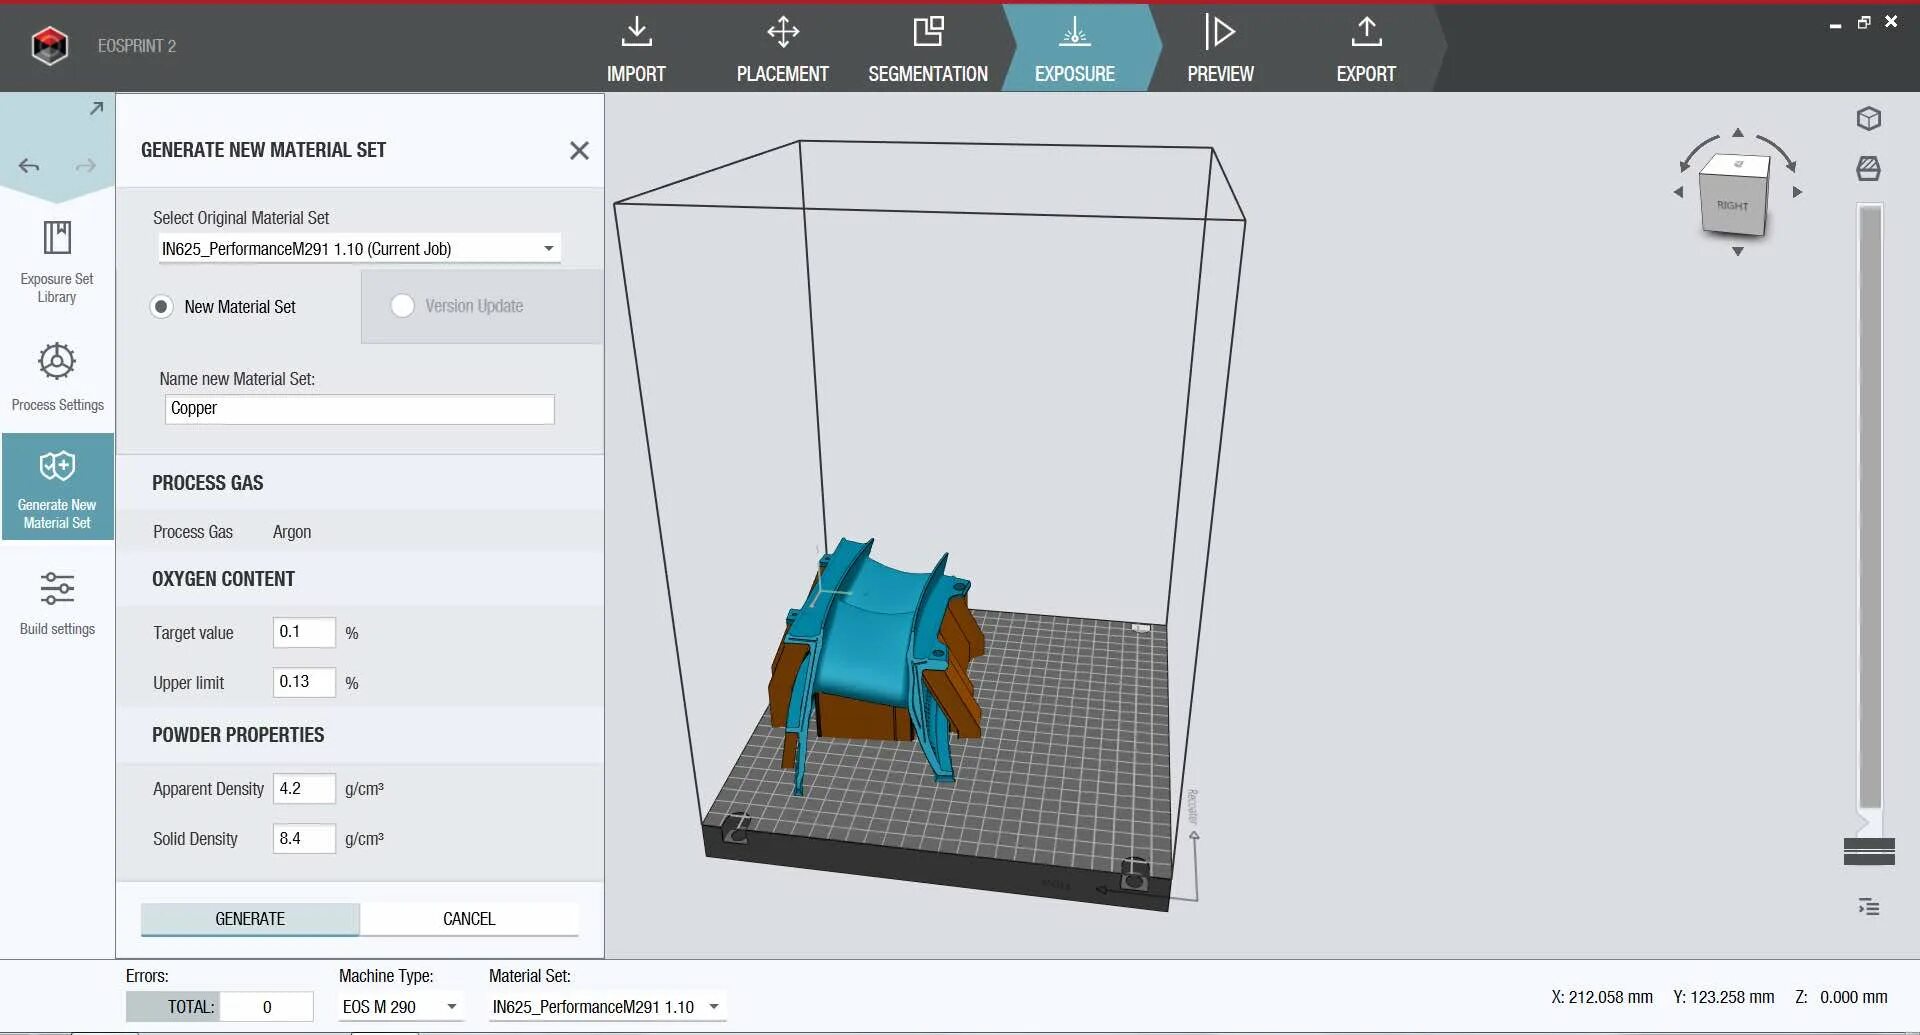Click the clockwise roll arrow near the cube
The width and height of the screenshot is (1920, 1035).
pos(1778,154)
